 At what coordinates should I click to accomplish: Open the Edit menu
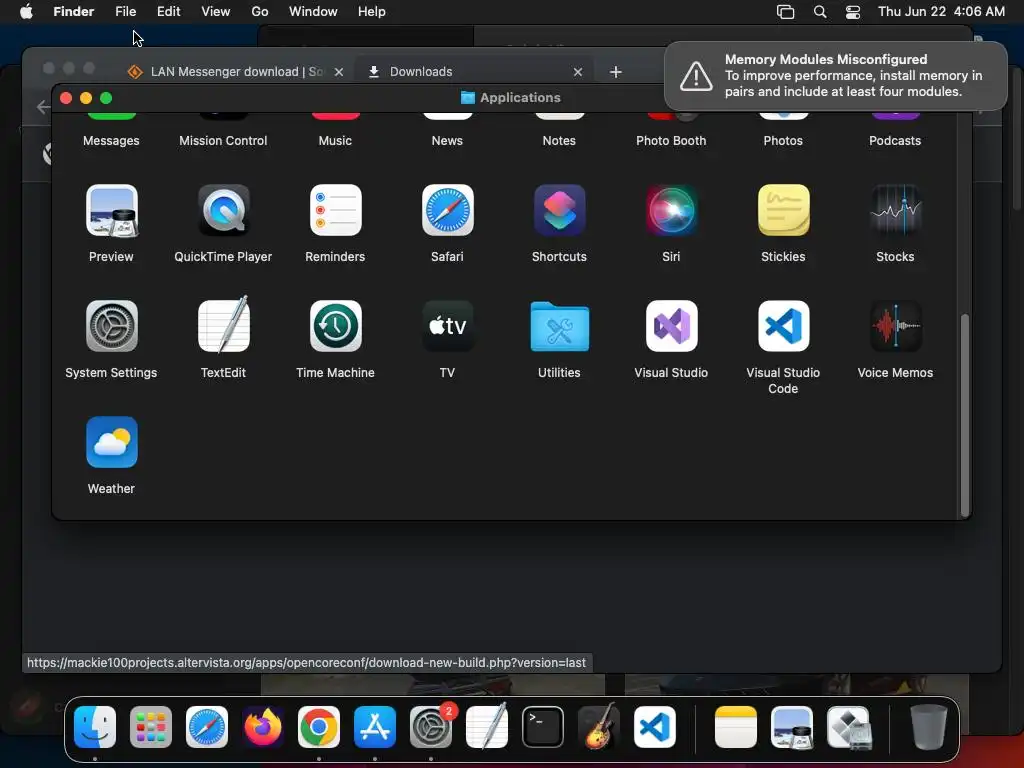click(168, 12)
